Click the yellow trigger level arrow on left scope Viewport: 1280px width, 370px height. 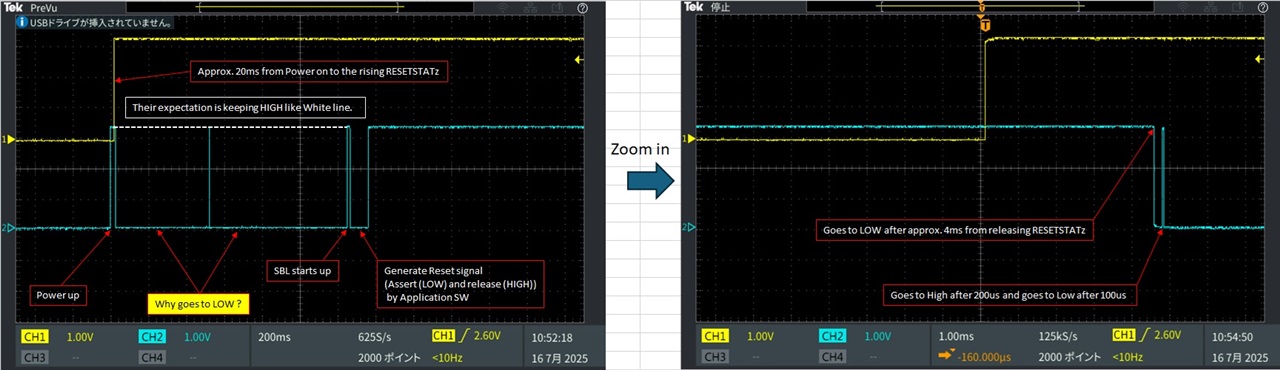point(579,60)
